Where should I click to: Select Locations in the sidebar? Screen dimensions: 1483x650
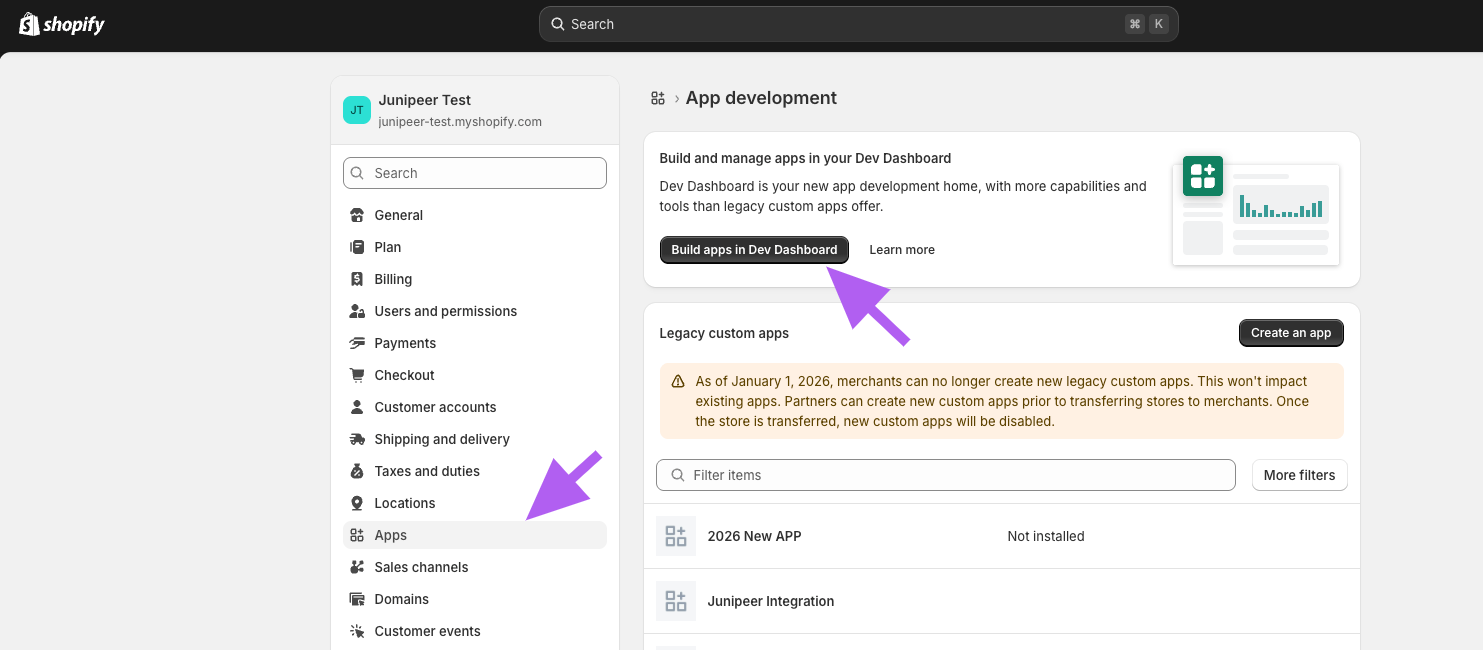[475, 503]
